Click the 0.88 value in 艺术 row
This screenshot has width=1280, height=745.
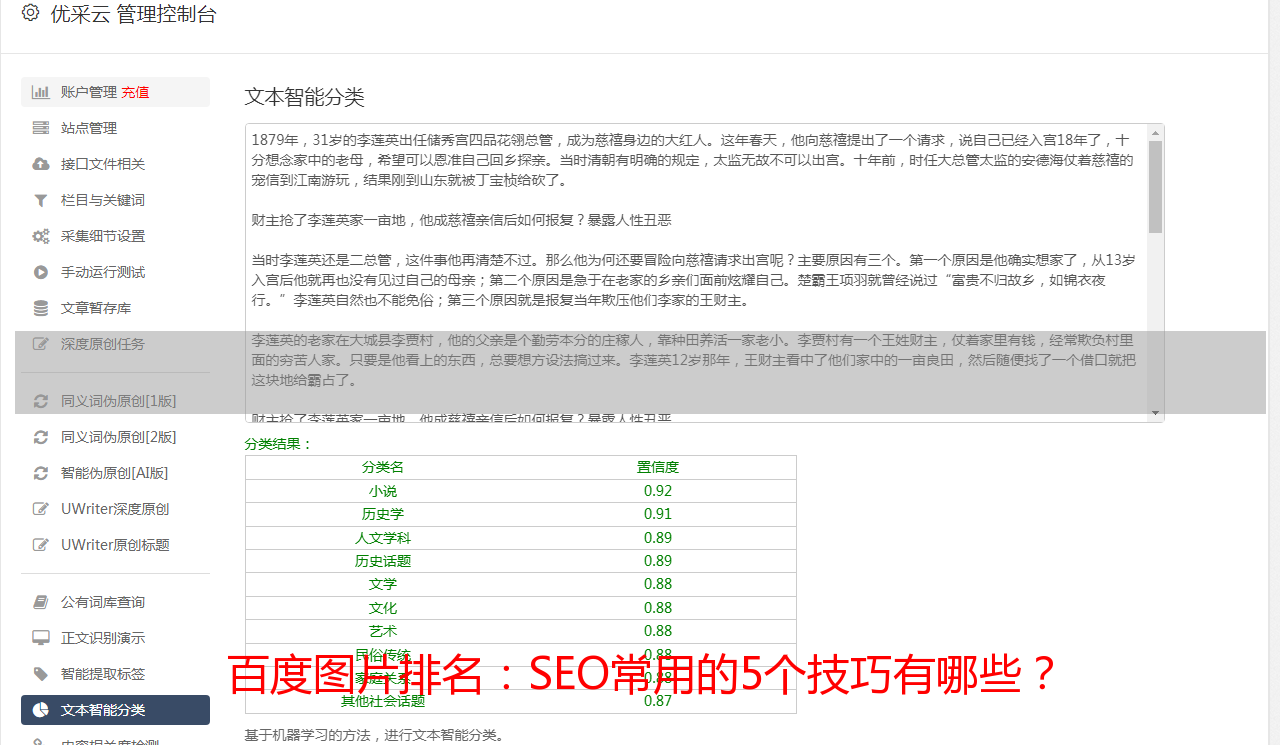tap(658, 631)
